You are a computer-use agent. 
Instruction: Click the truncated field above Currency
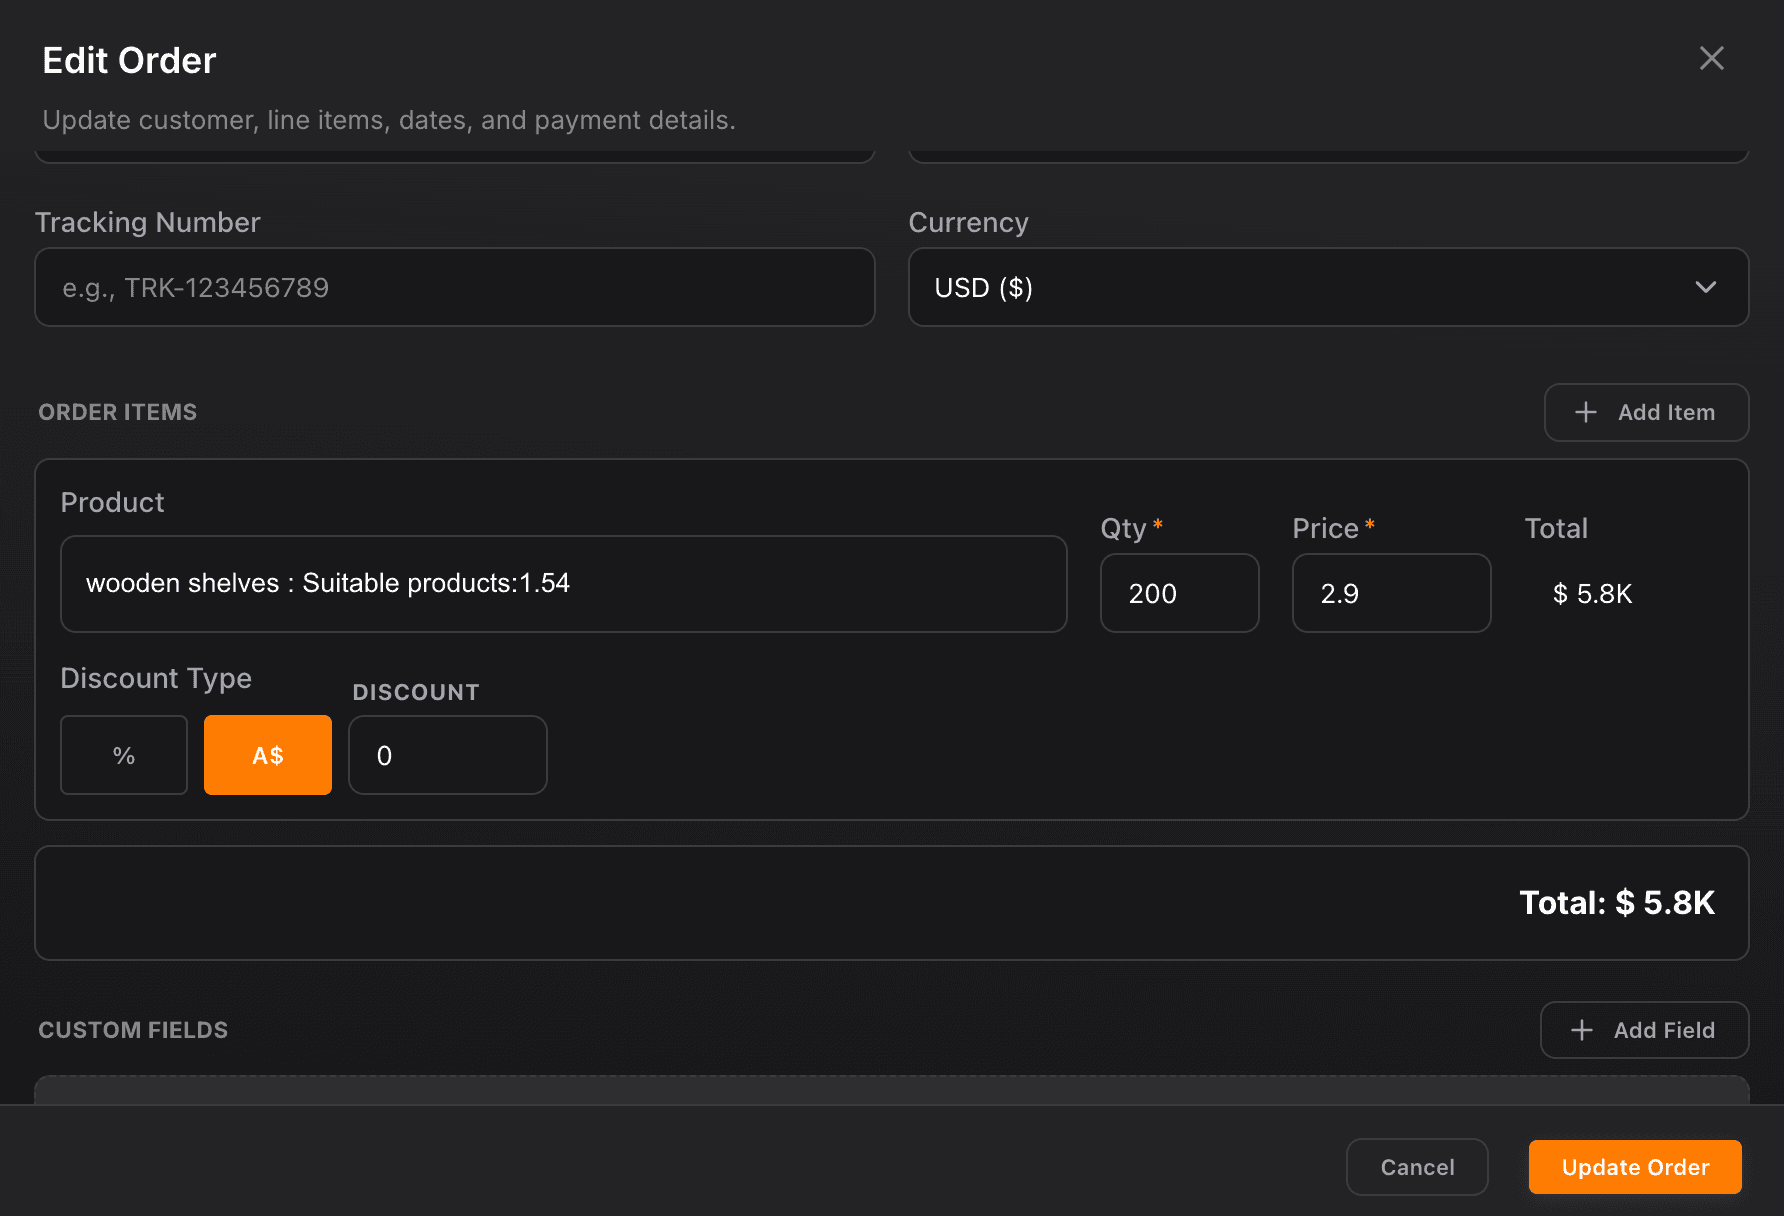[x=1327, y=150]
